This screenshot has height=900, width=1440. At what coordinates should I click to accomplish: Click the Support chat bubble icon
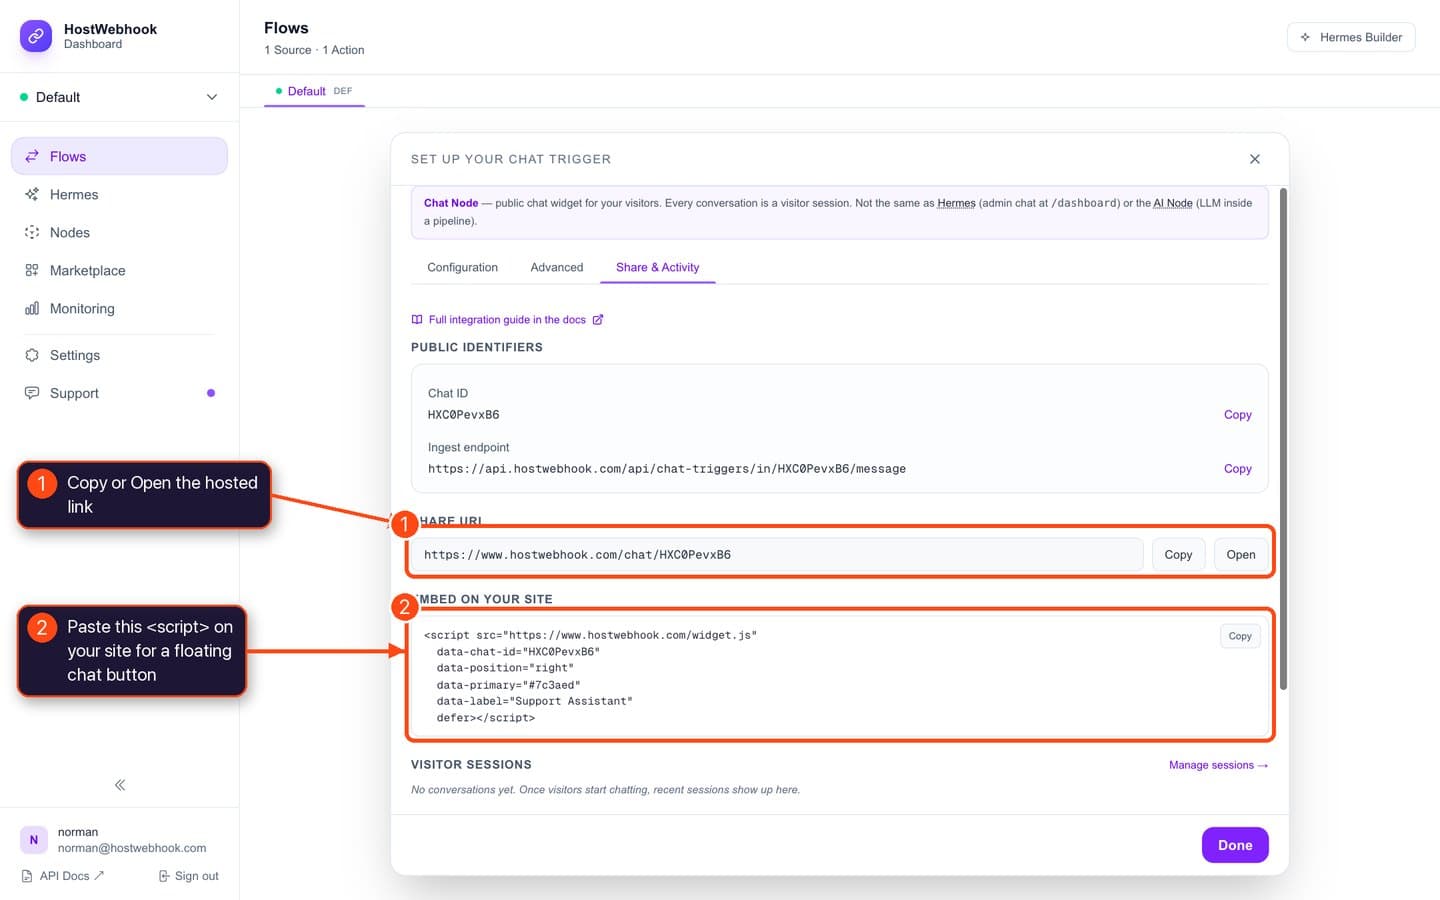tap(32, 393)
